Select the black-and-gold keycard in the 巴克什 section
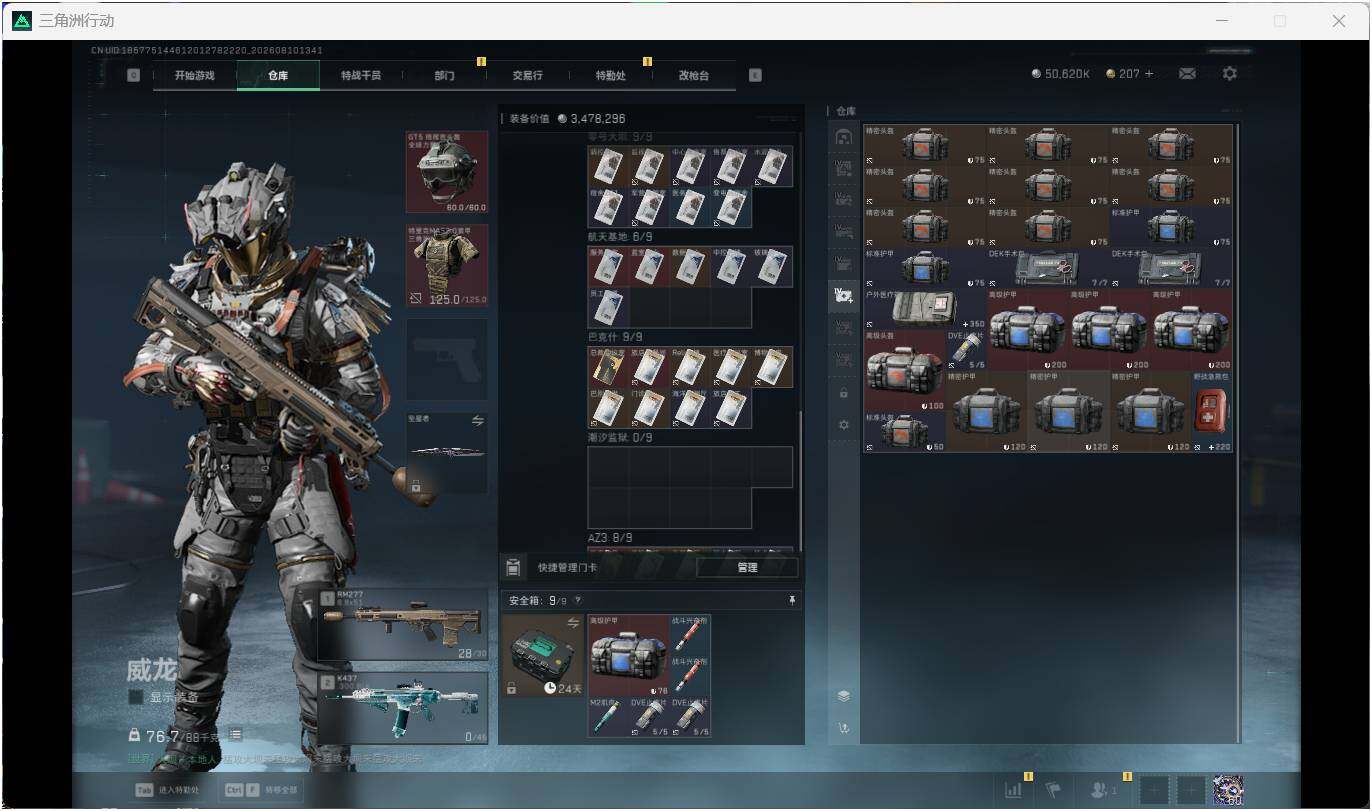1372x811 pixels. point(608,367)
